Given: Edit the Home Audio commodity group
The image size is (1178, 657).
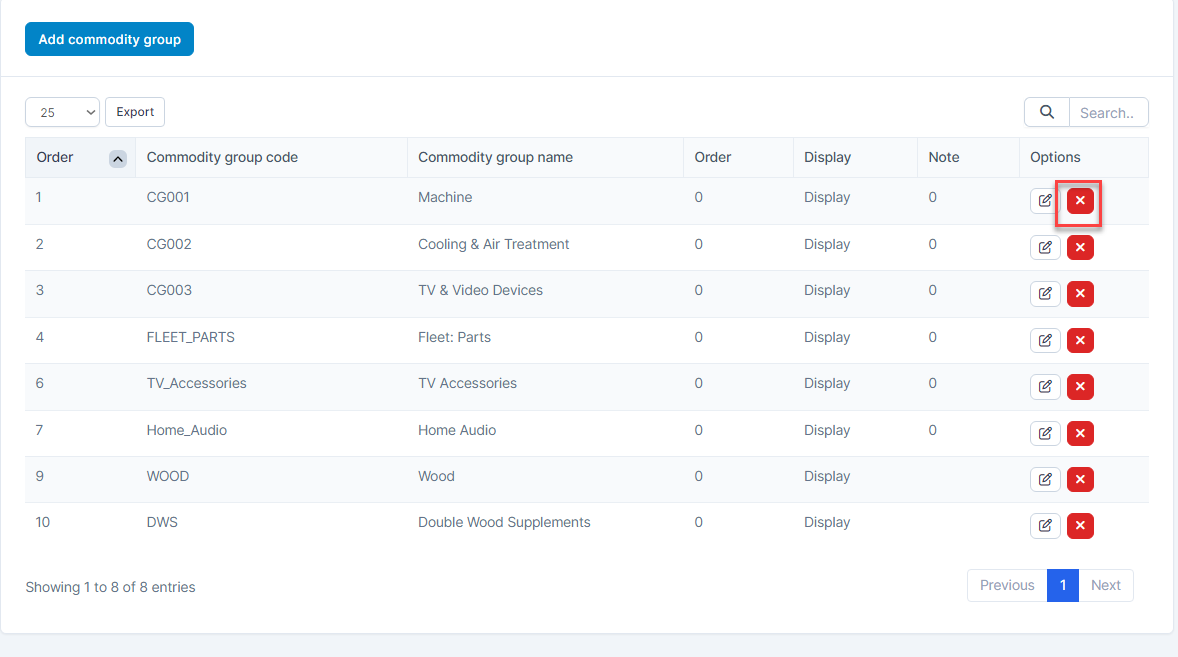Looking at the screenshot, I should (x=1045, y=433).
